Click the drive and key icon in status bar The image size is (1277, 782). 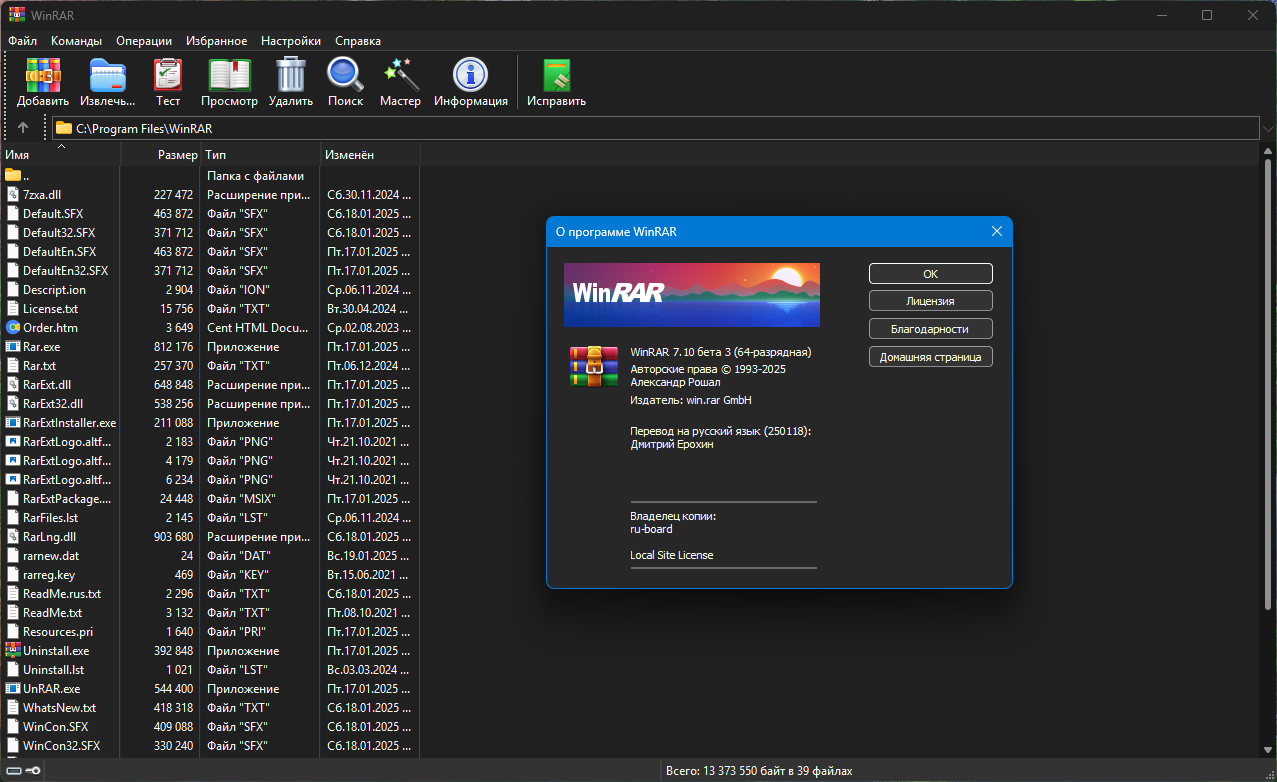(x=21, y=771)
